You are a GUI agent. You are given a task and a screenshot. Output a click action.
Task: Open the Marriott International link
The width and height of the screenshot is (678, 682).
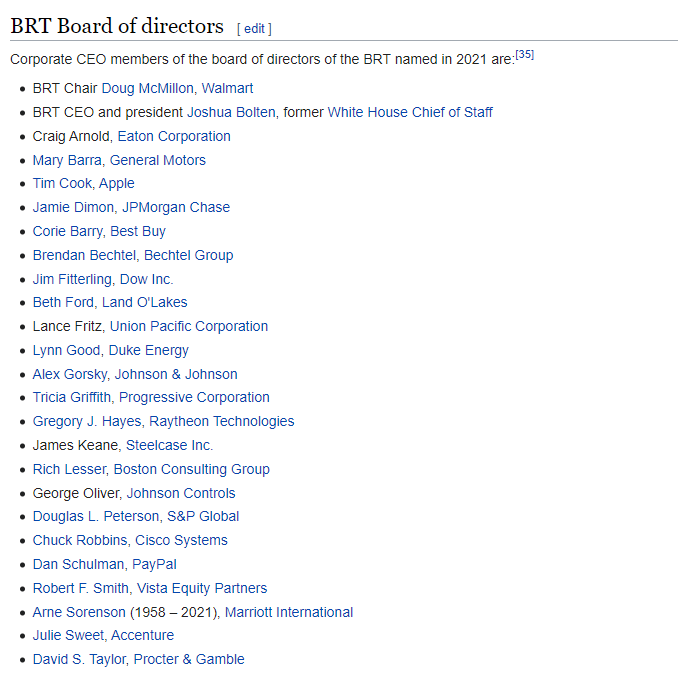click(x=289, y=612)
